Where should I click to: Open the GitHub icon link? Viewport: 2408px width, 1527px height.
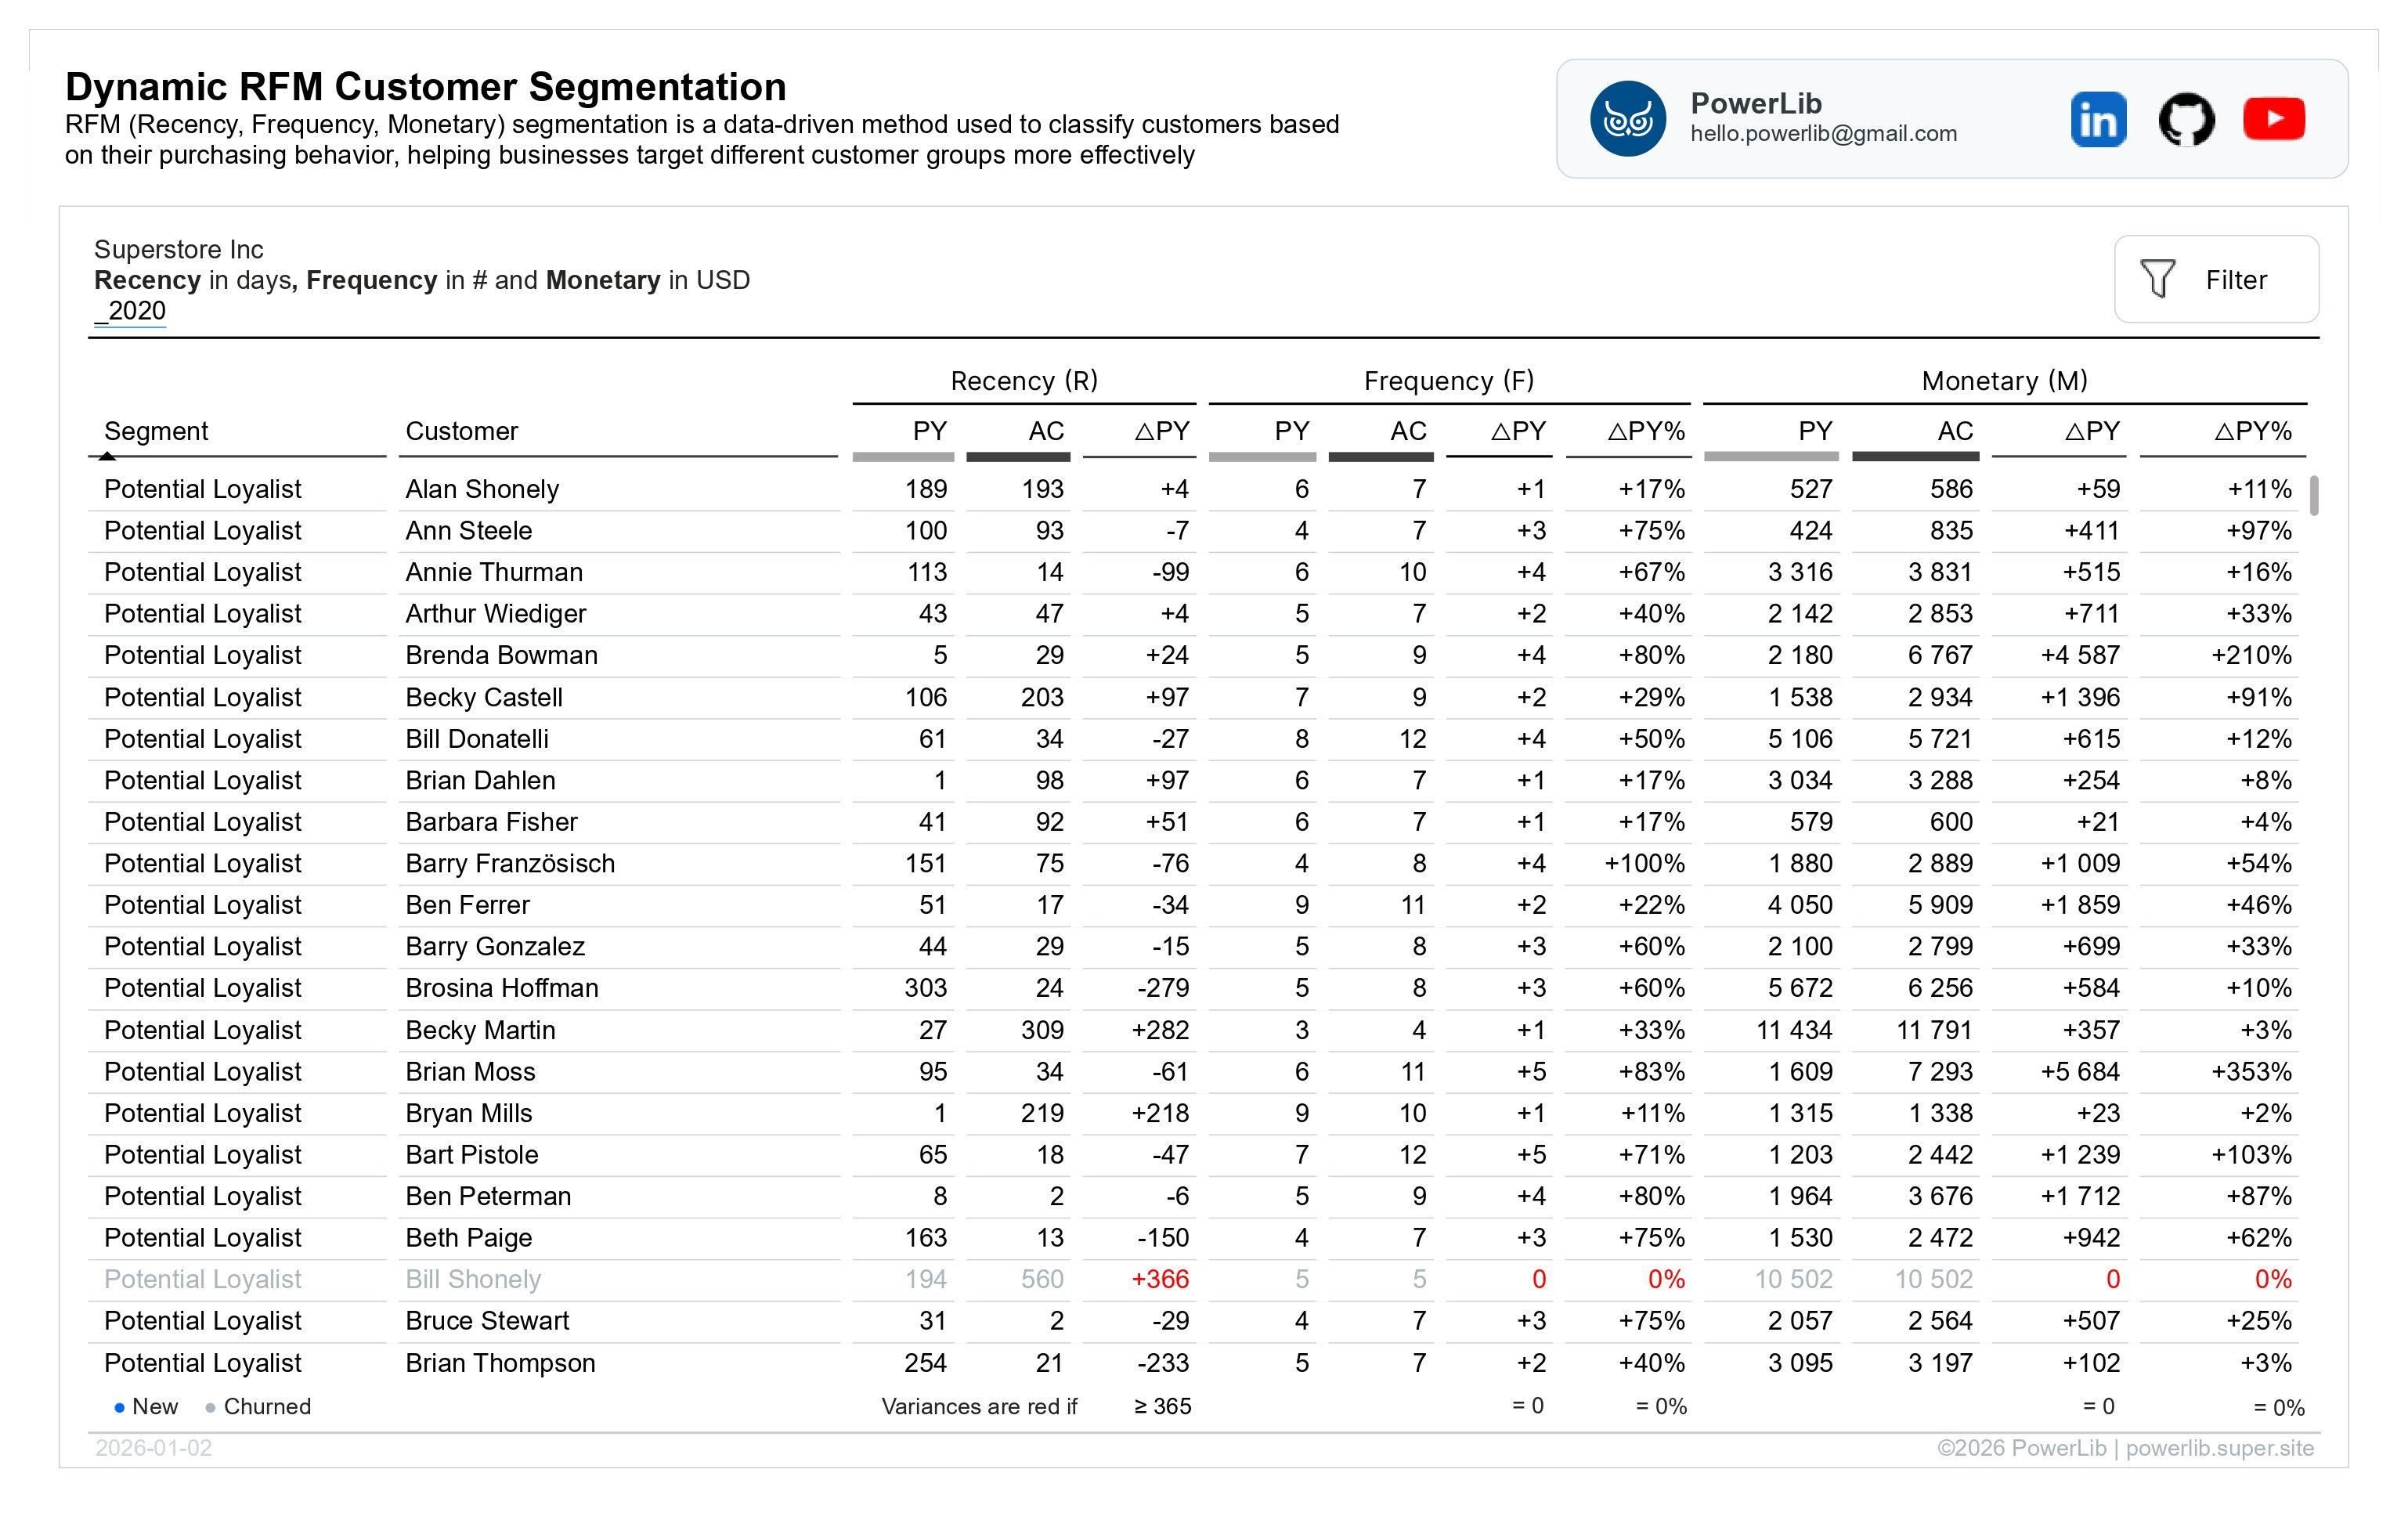[x=2186, y=120]
